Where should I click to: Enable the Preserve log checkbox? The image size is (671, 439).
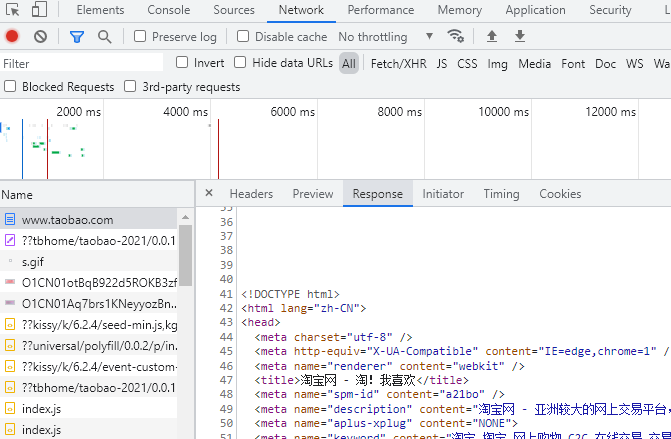point(141,37)
